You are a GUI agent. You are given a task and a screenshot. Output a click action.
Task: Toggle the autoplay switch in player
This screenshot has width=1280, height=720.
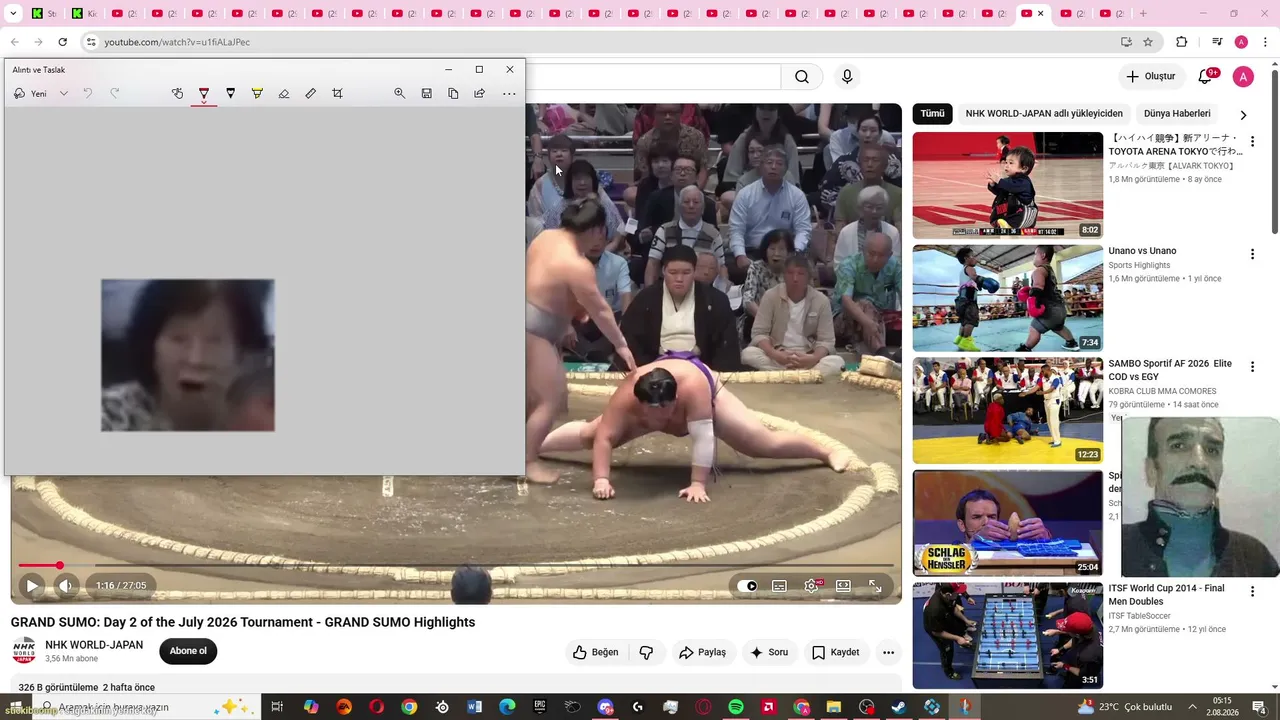click(747, 586)
